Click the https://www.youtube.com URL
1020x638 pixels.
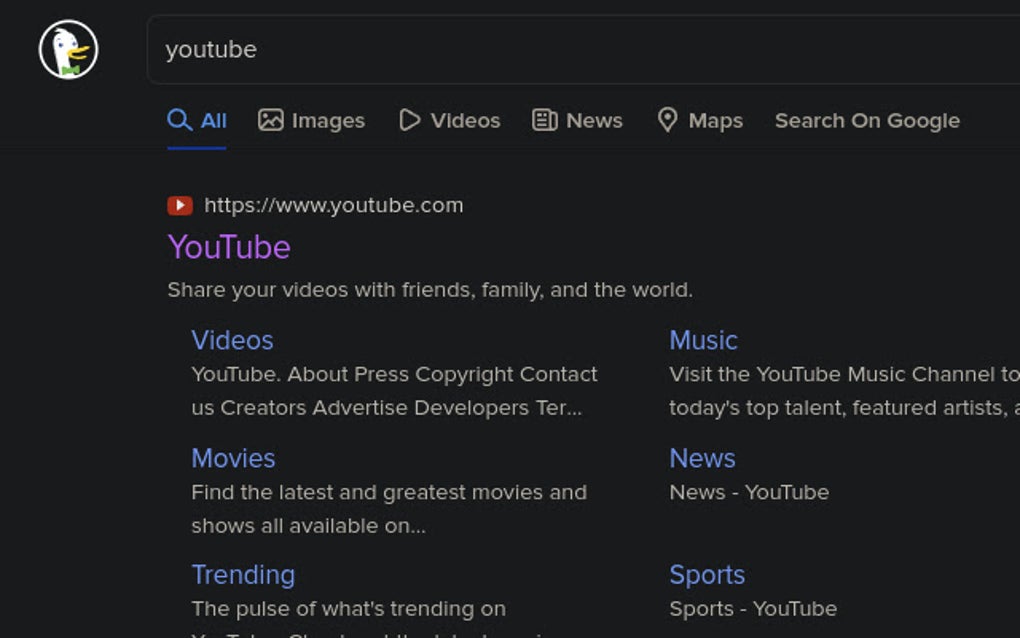pyautogui.click(x=333, y=205)
